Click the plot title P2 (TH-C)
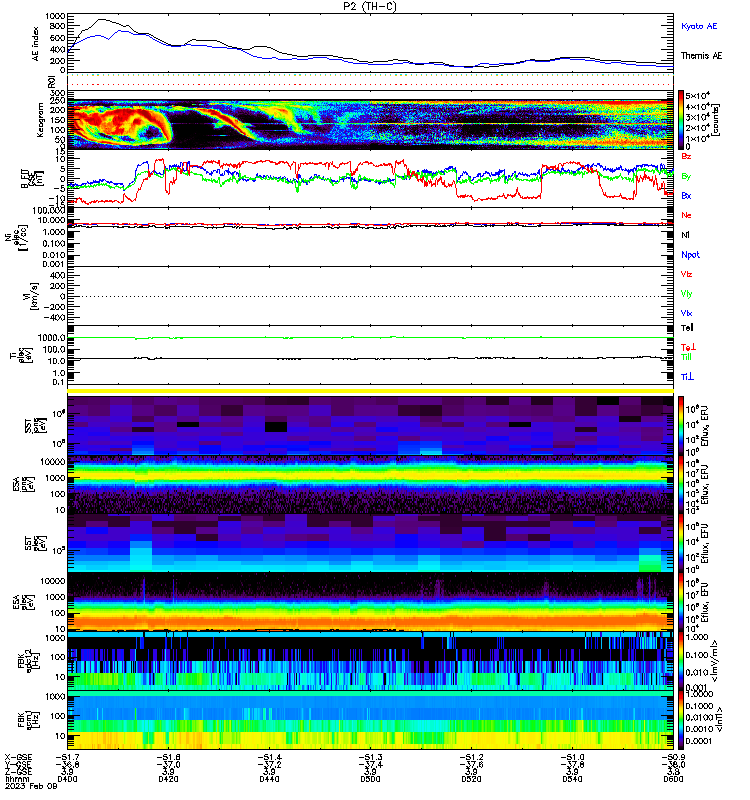The width and height of the screenshot is (750, 800). point(370,6)
